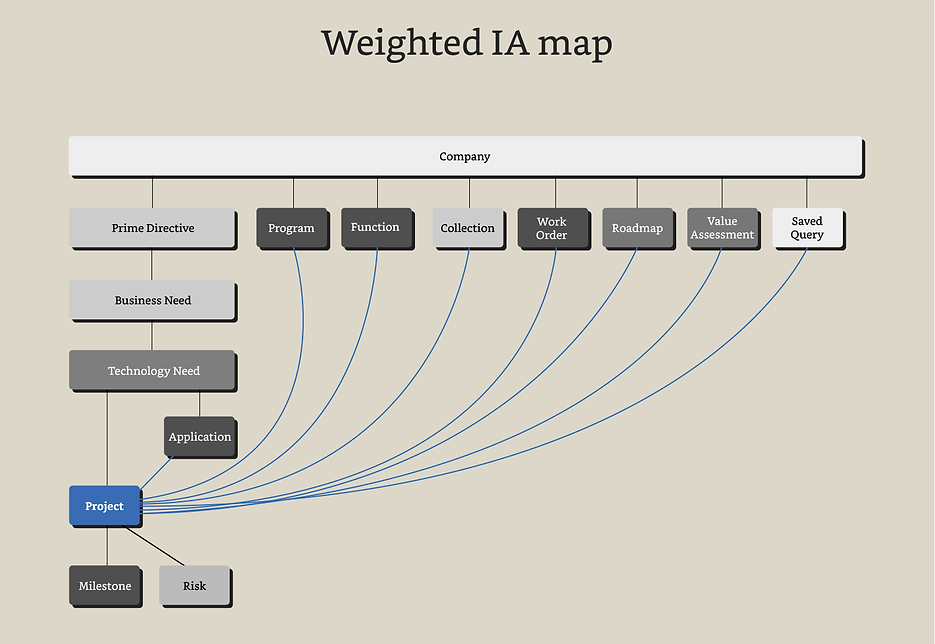Click the Technology Need node
Viewport: 935px width, 644px height.
(x=153, y=371)
